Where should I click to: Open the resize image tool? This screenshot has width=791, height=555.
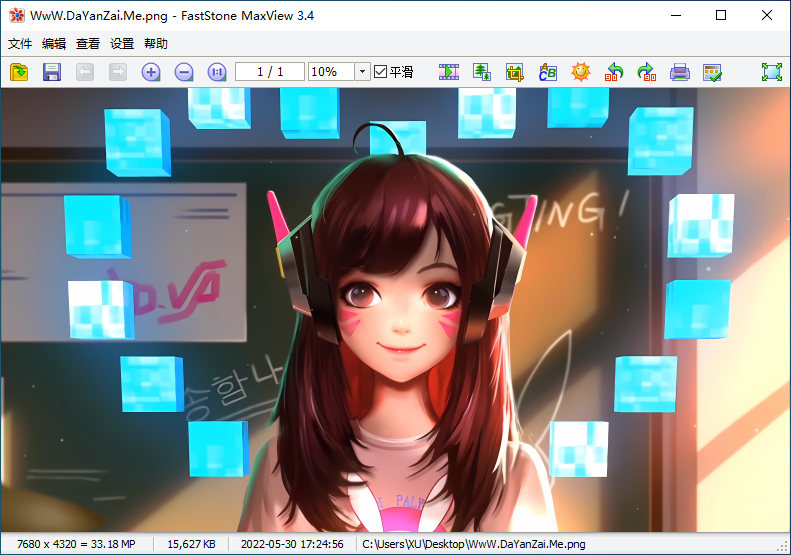click(x=482, y=72)
